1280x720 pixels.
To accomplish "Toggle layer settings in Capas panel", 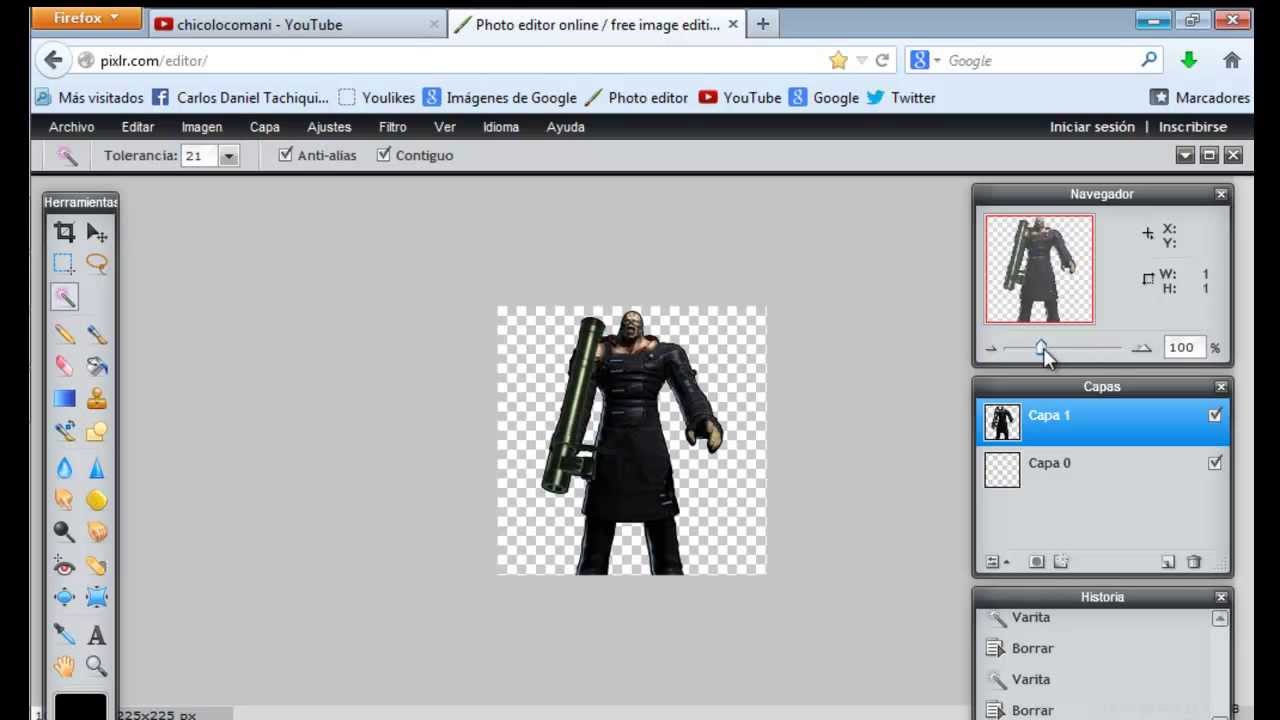I will pos(997,562).
